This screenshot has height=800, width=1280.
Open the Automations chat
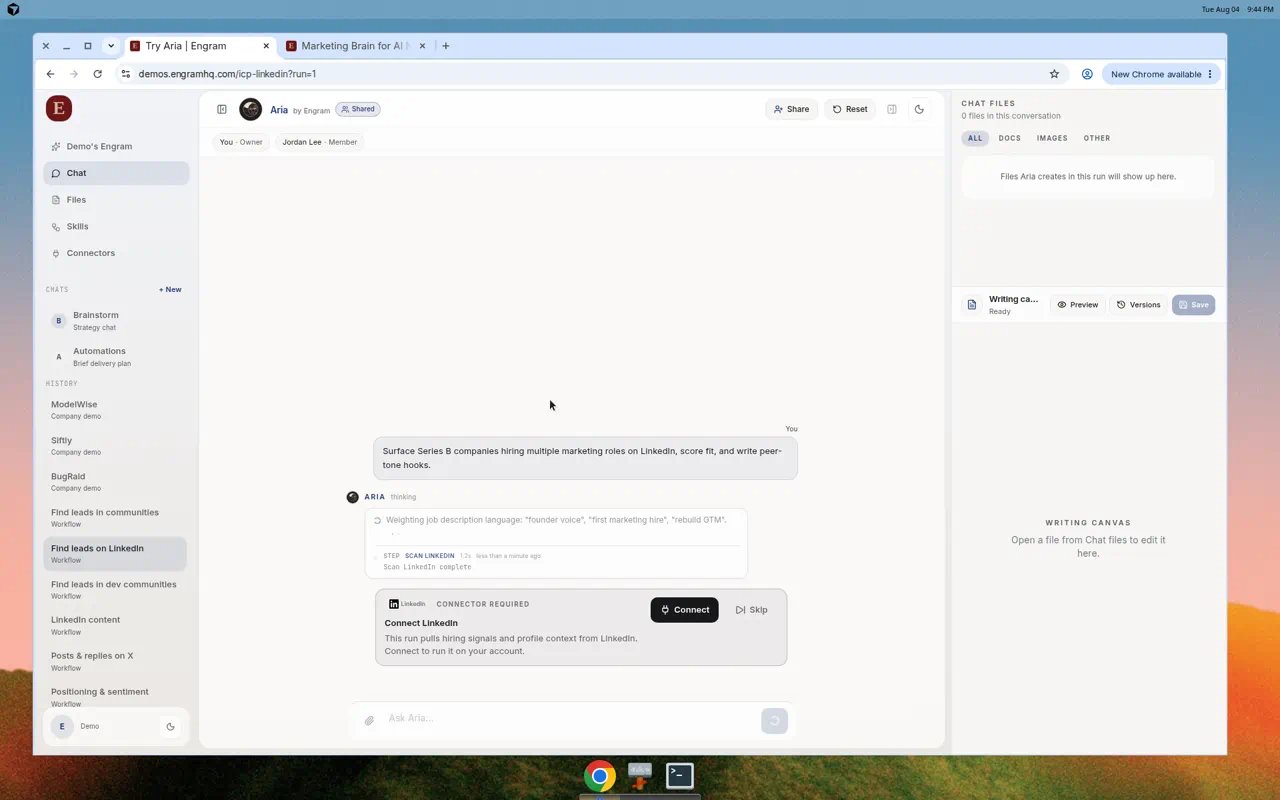point(116,357)
